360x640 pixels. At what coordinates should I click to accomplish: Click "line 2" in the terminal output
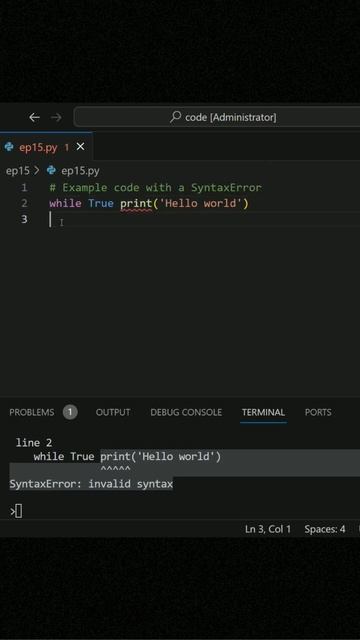[x=34, y=442]
